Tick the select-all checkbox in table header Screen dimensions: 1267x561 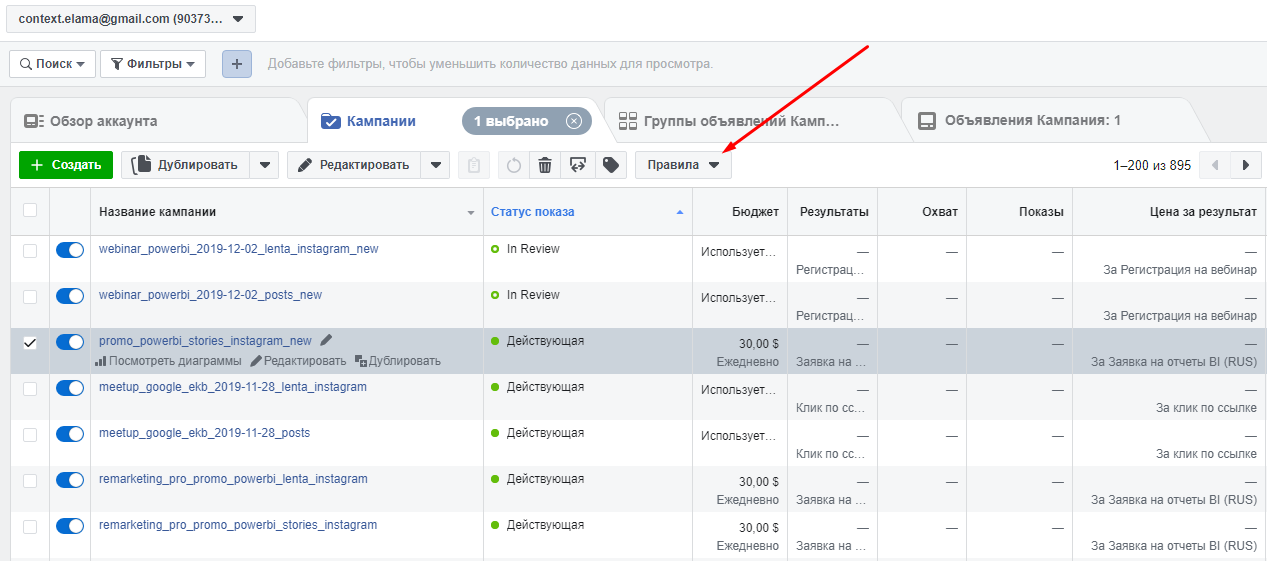[30, 210]
